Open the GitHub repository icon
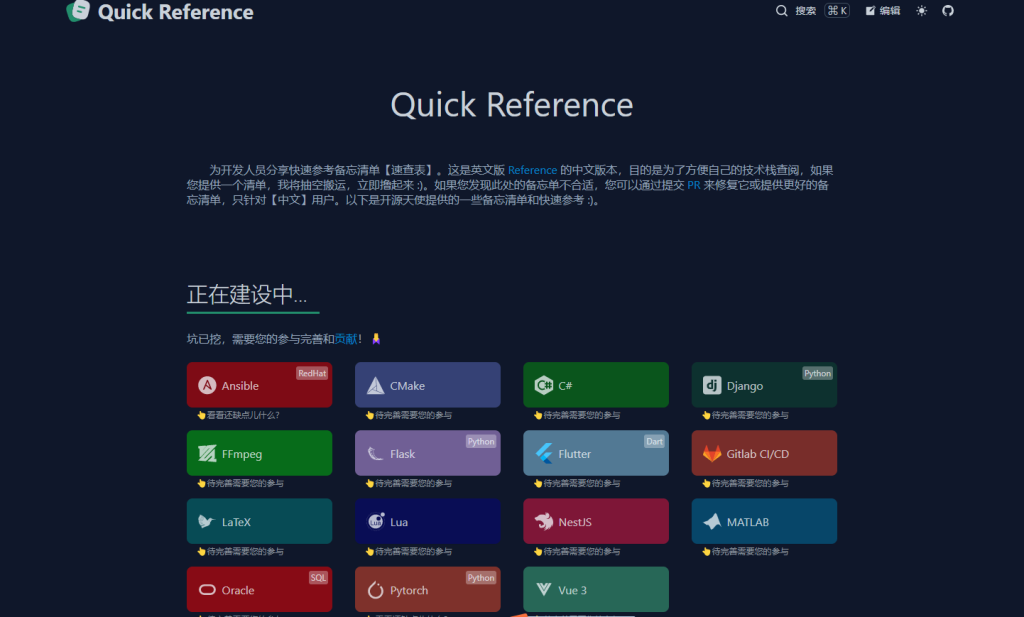The image size is (1024, 617). click(948, 10)
